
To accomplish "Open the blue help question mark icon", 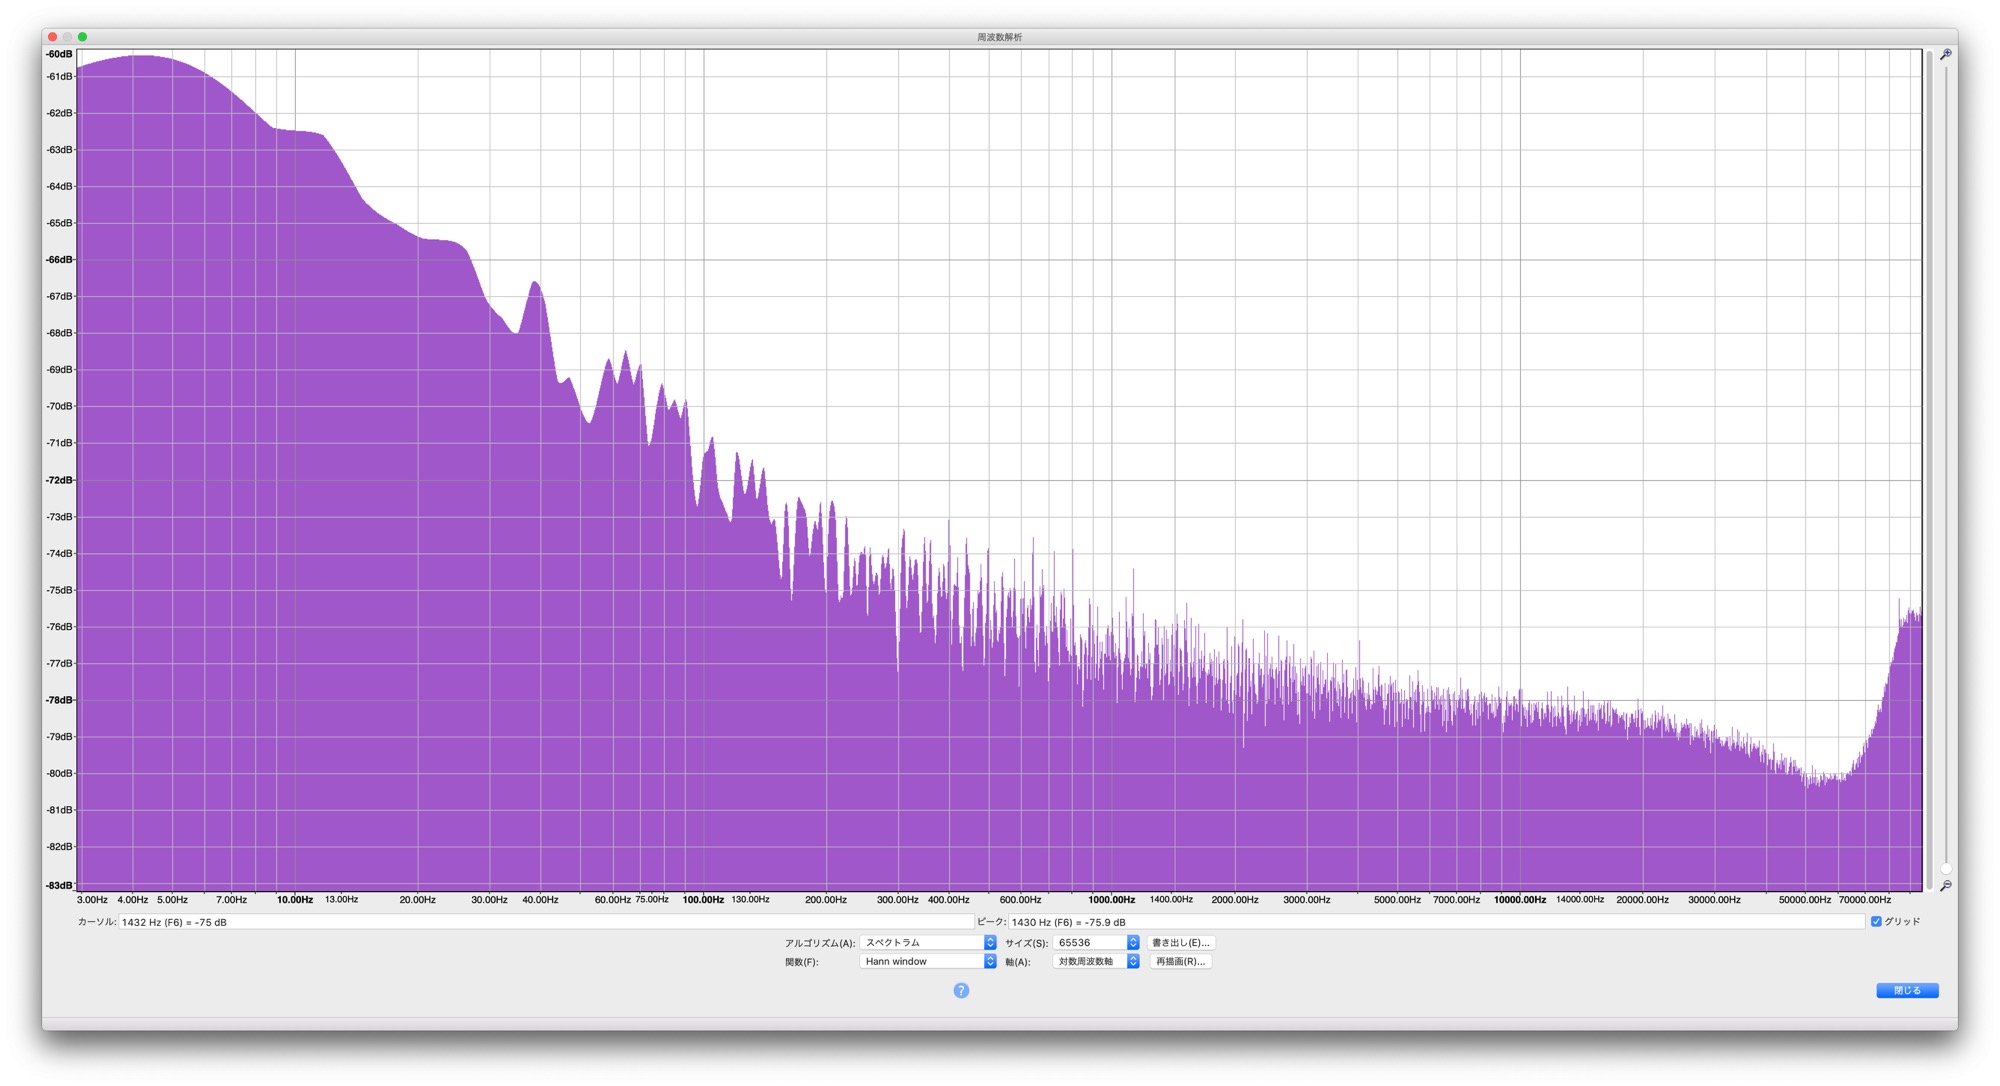I will [961, 991].
